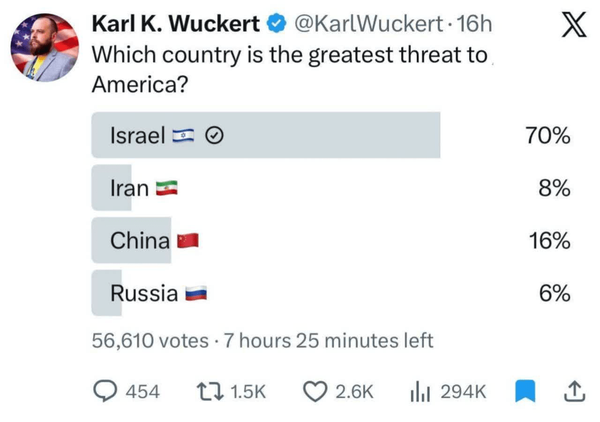The height and width of the screenshot is (422, 600).
Task: Click the 56,610 votes count
Action: (150, 341)
